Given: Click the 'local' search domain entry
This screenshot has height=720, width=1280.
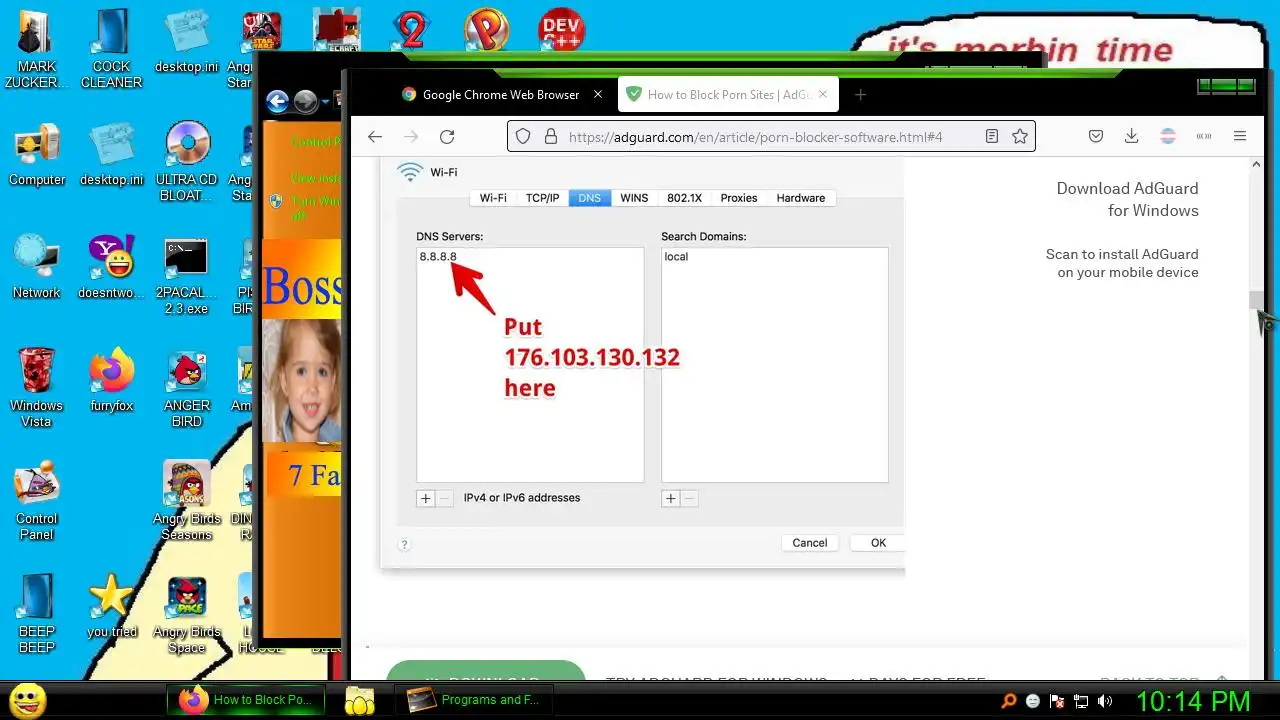Looking at the screenshot, I should tap(676, 257).
